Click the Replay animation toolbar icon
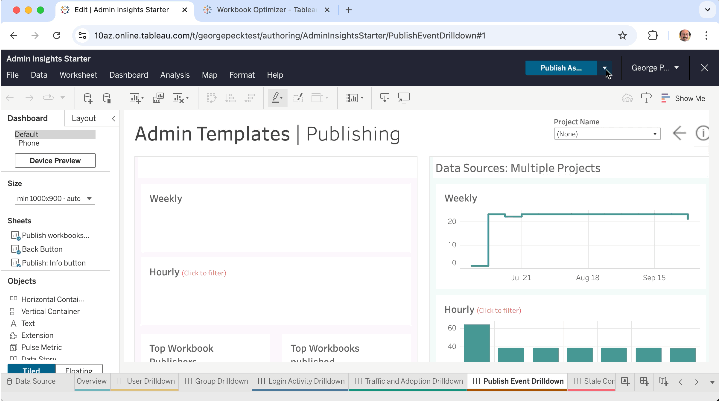Image resolution: width=720 pixels, height=402 pixels. 48,98
